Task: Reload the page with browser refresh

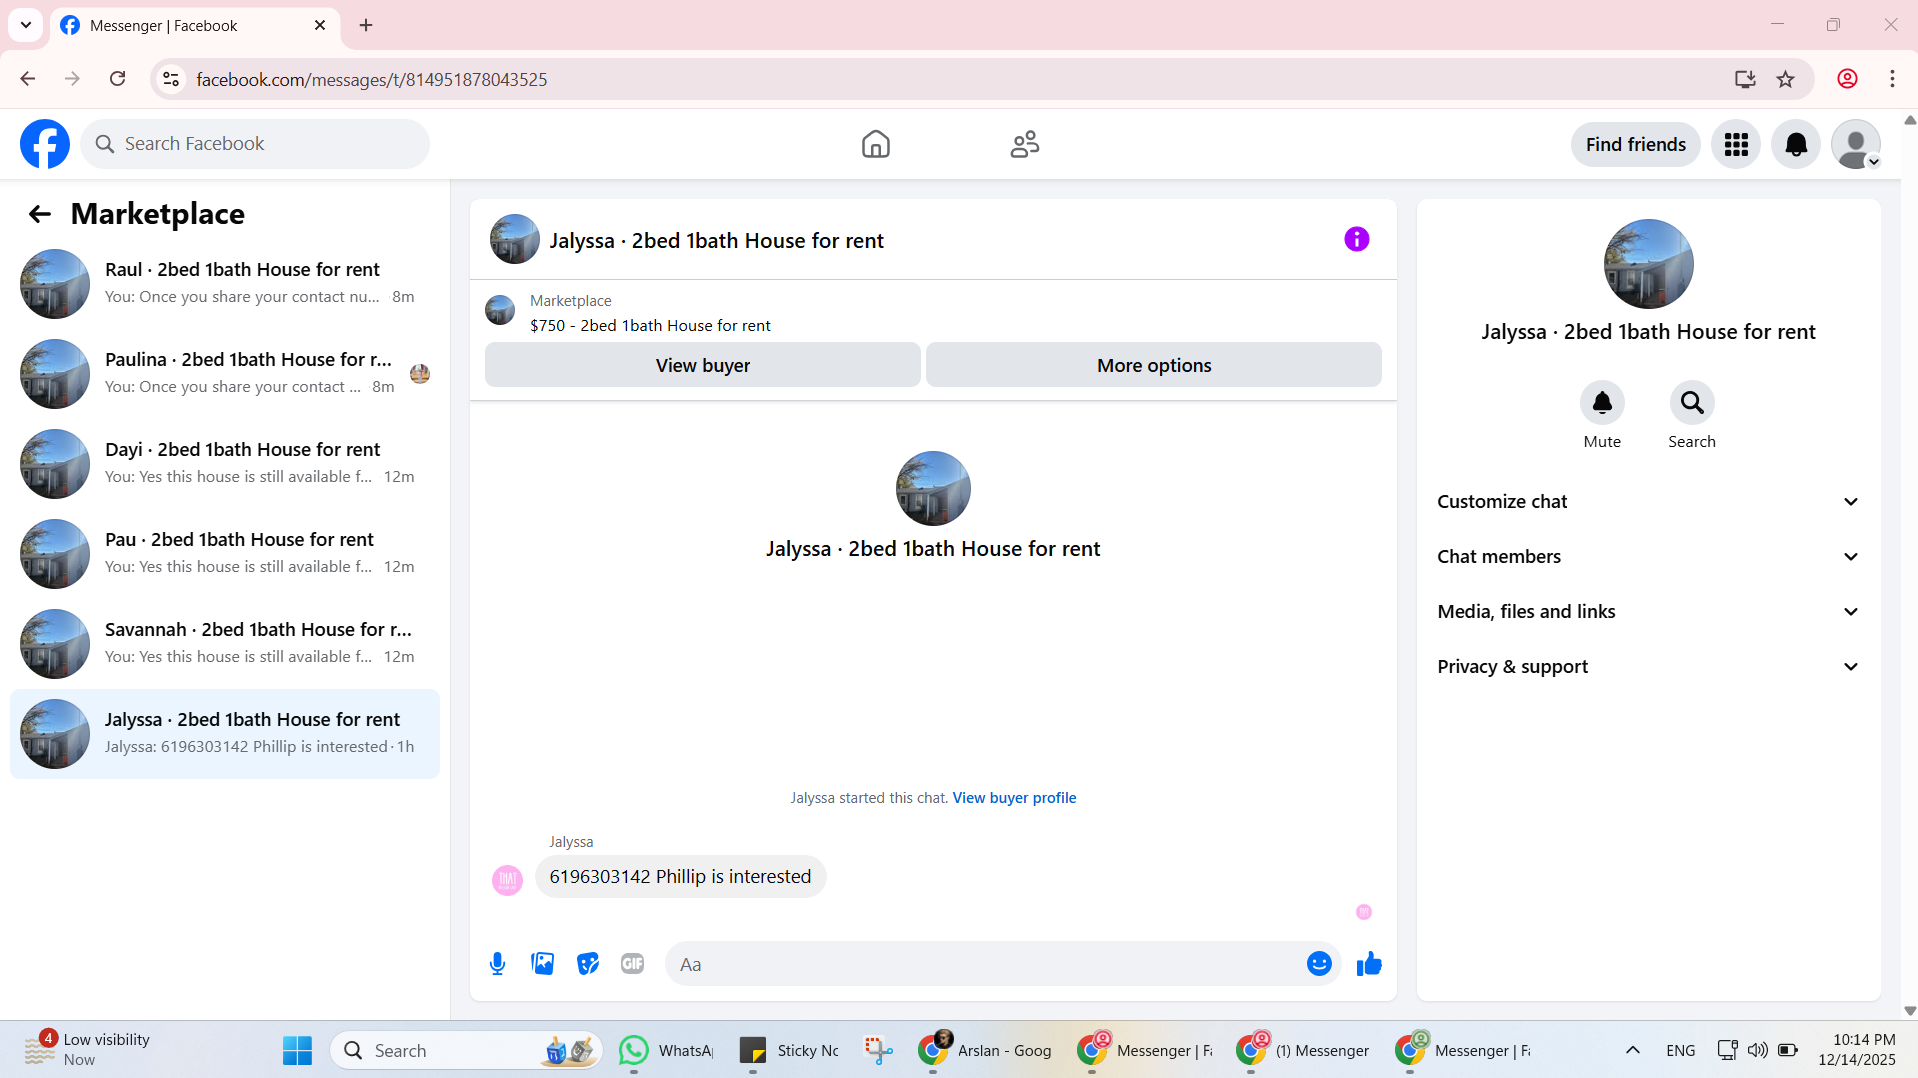Action: (x=117, y=79)
